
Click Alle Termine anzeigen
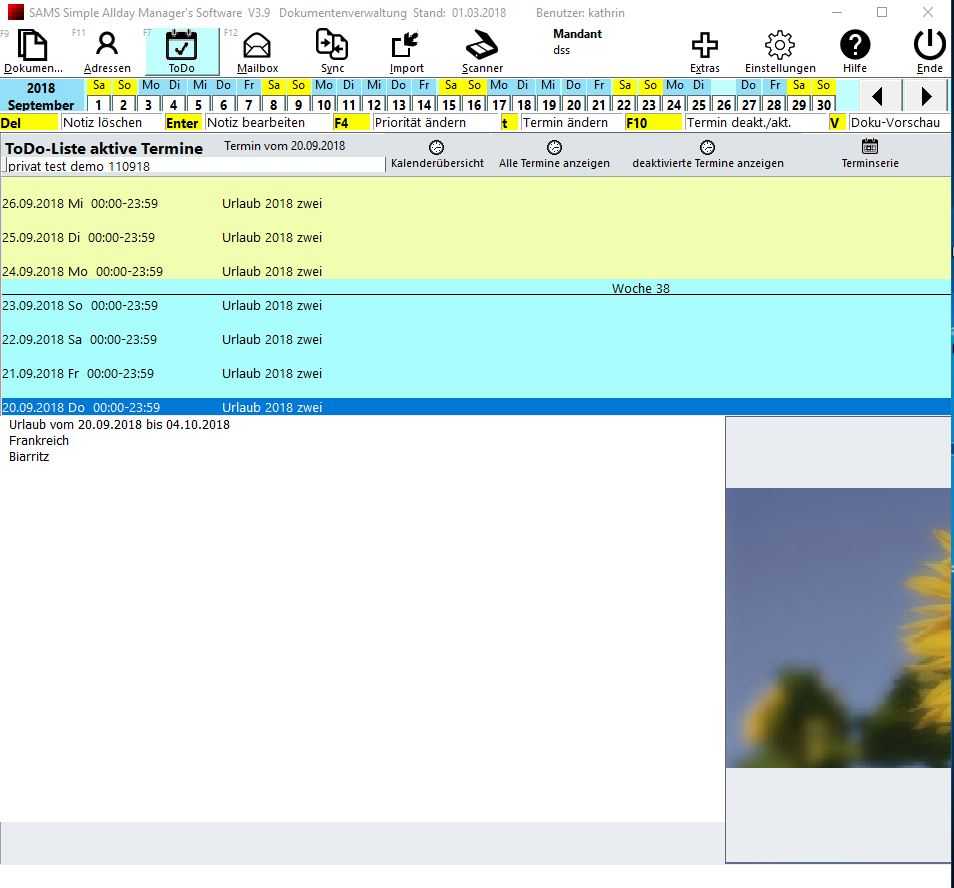554,155
